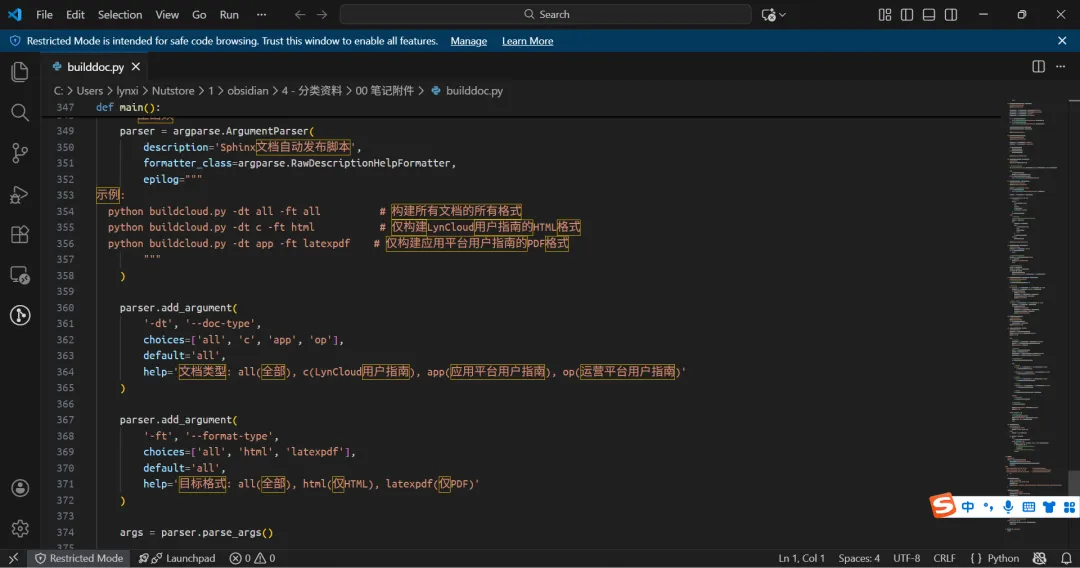Open Run and Debug view

pos(20,194)
